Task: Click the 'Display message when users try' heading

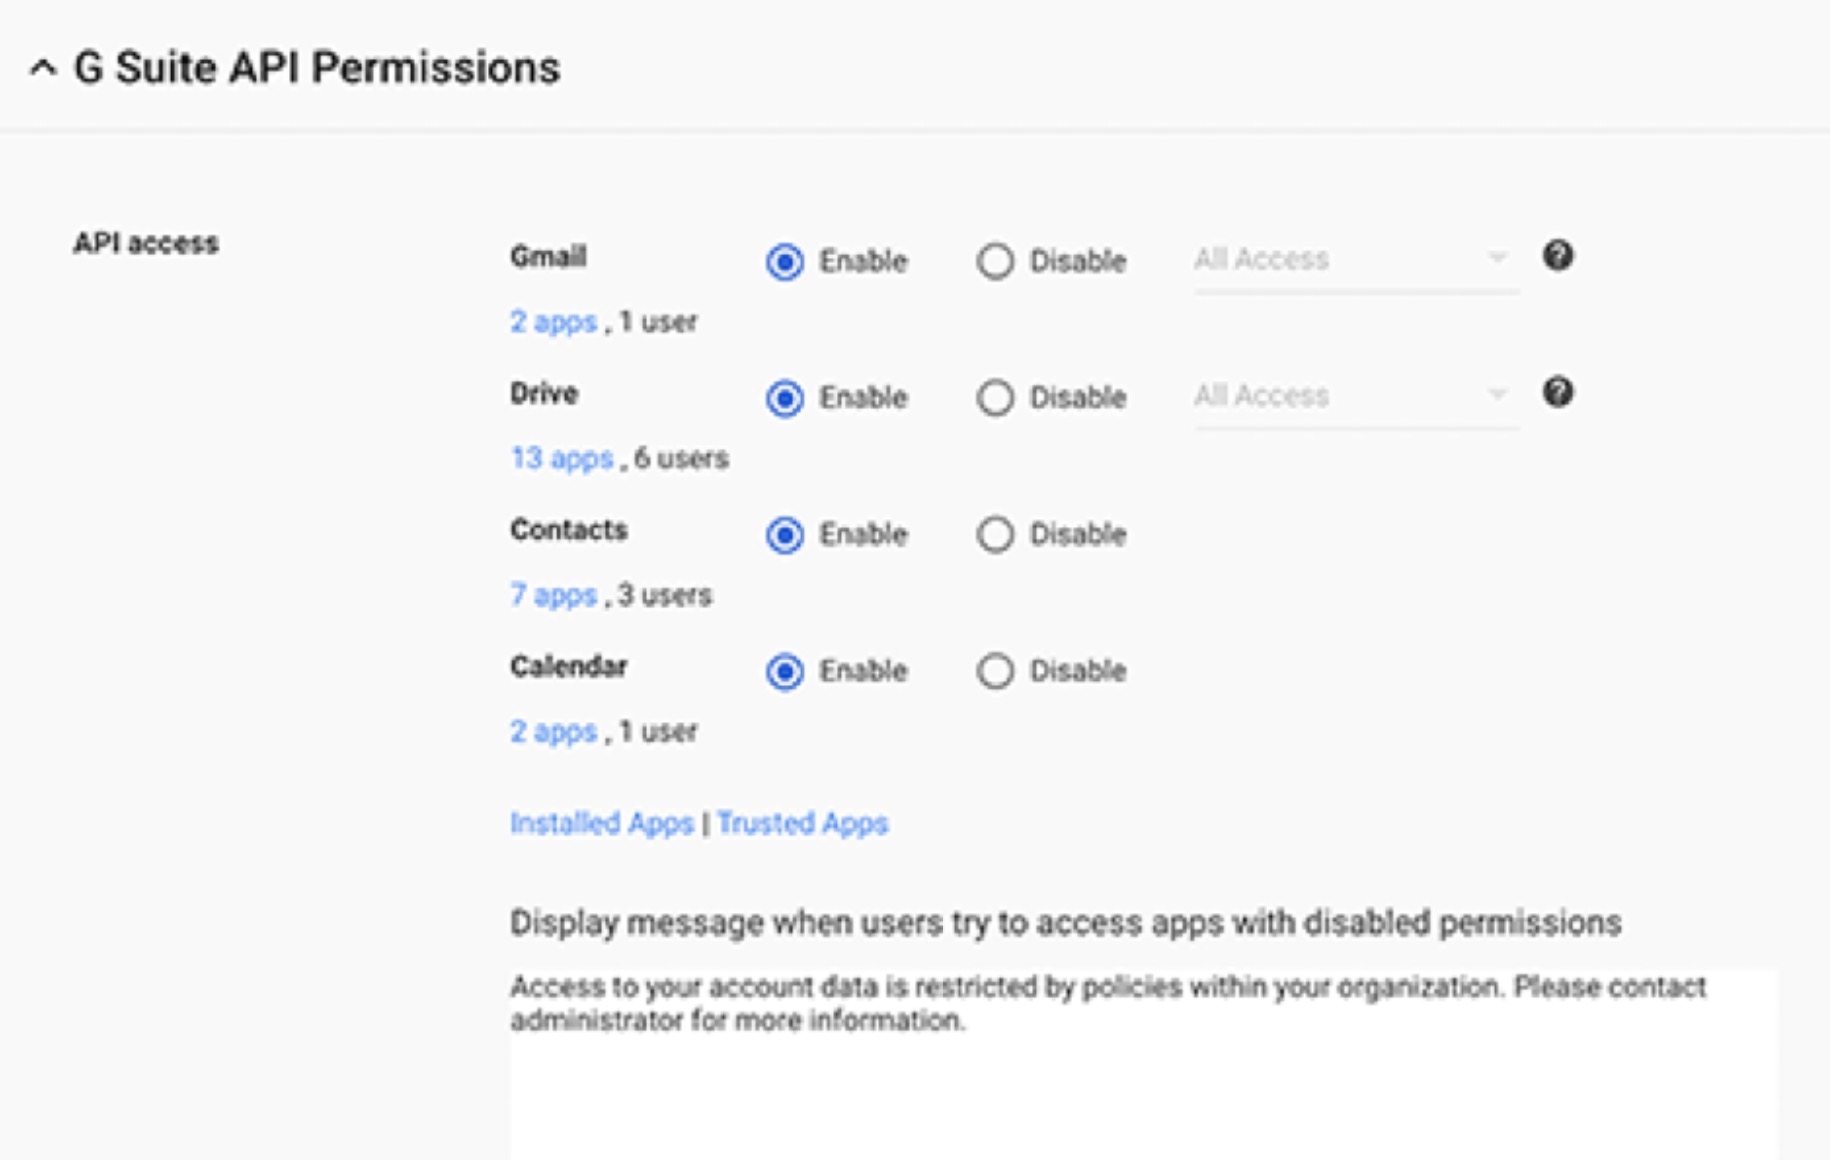Action: tap(1065, 922)
